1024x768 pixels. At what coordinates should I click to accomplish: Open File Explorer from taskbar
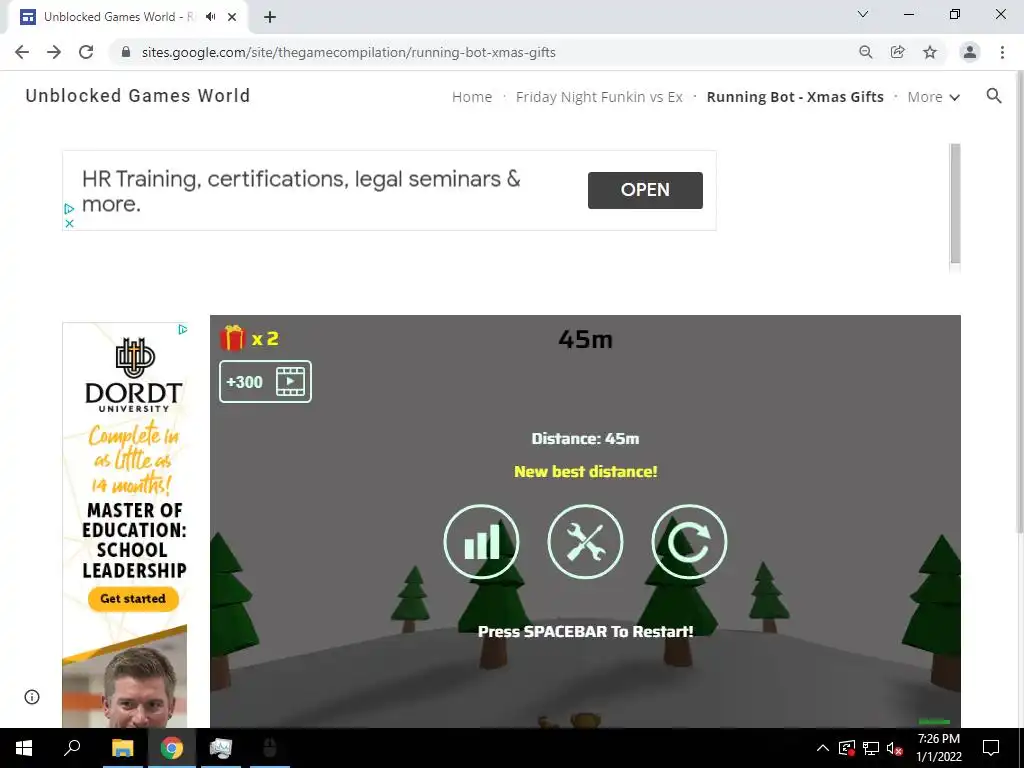(122, 748)
